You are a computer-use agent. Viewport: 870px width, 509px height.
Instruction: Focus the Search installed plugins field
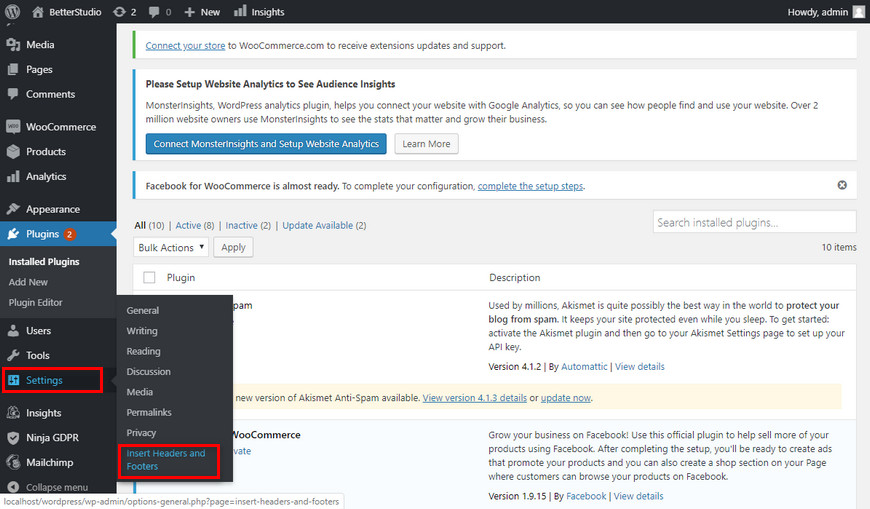pyautogui.click(x=754, y=222)
